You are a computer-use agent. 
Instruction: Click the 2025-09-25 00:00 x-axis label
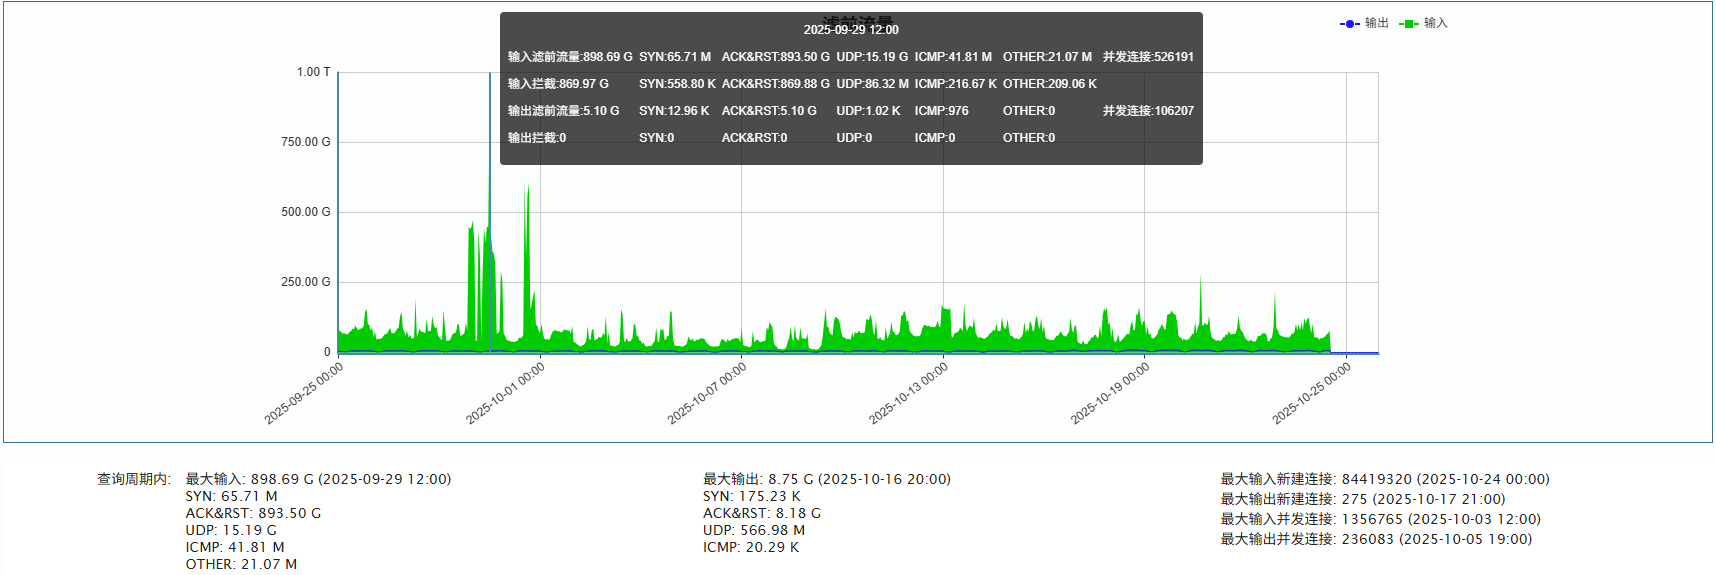coord(304,393)
